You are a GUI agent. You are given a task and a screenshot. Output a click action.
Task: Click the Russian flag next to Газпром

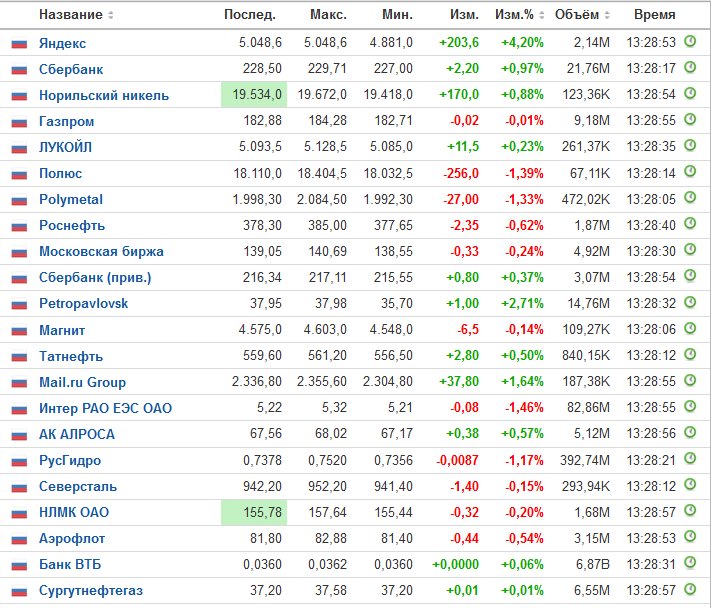click(19, 122)
